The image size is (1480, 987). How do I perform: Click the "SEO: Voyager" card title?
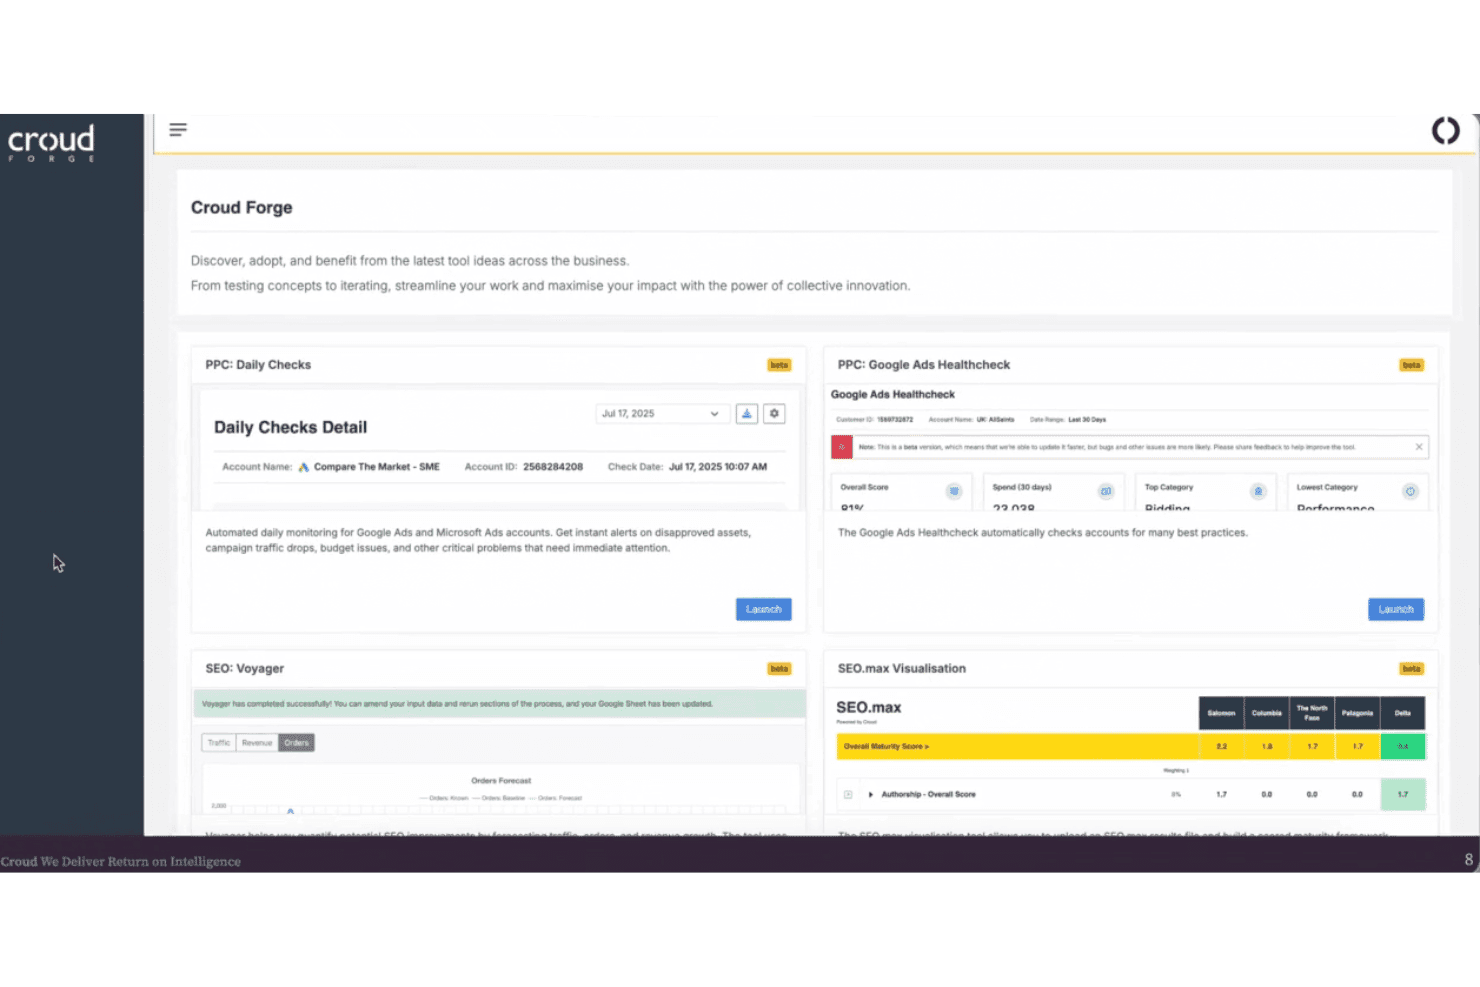[245, 669]
